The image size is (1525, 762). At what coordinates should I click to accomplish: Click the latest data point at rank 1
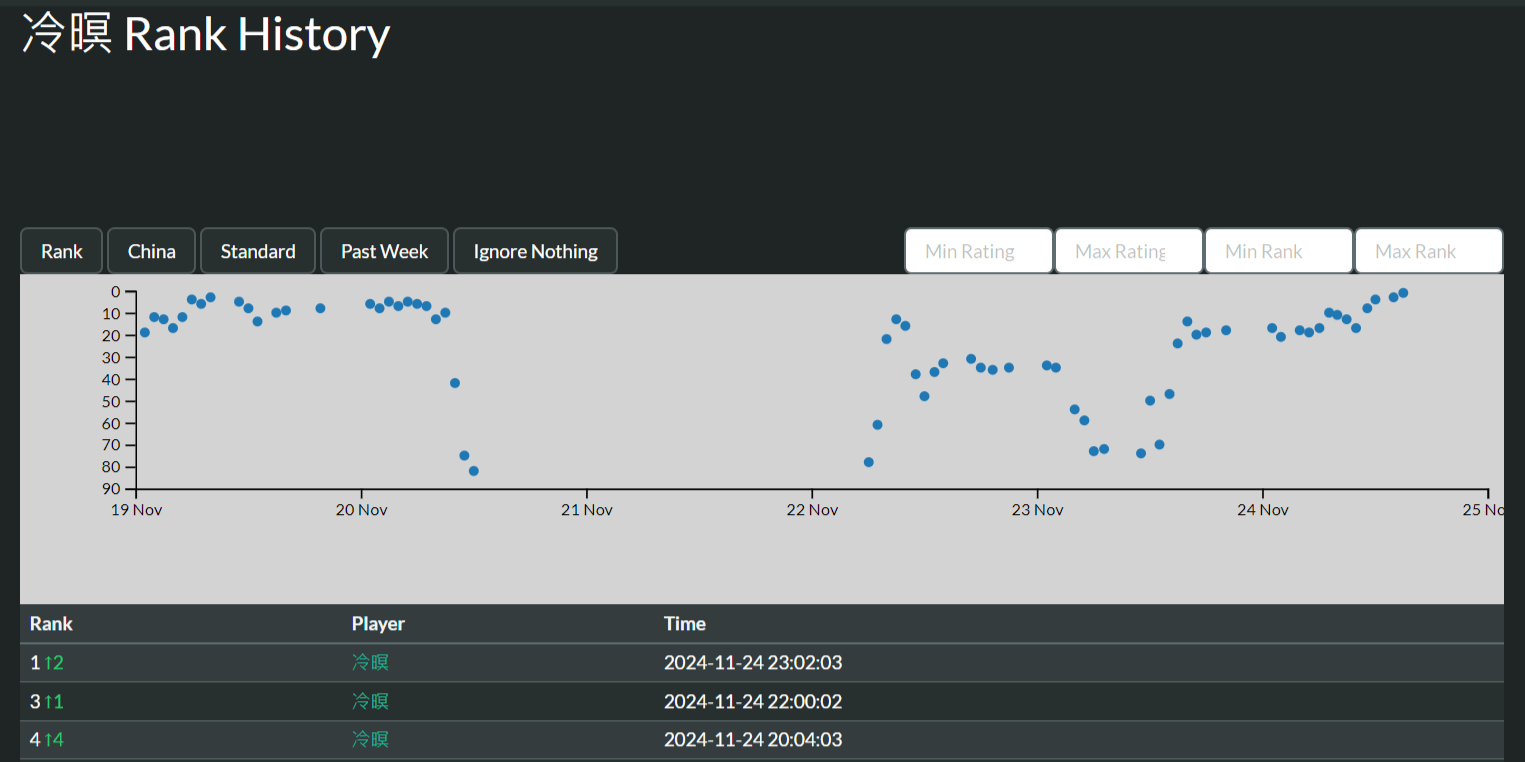(x=1403, y=293)
